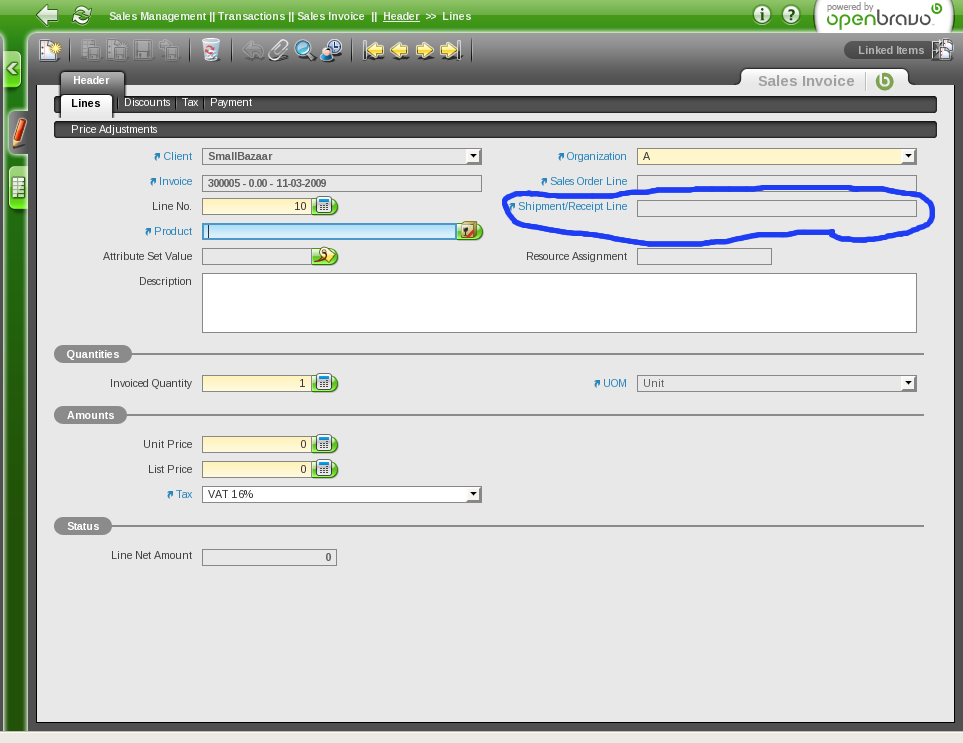Collapse the left green sidebar panel

pos(12,69)
